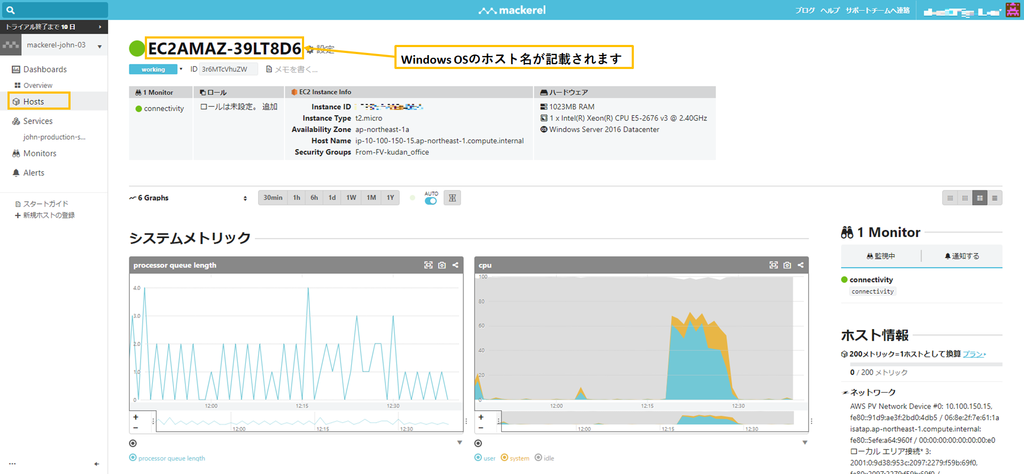Fullscreen the cpu graph
The height and width of the screenshot is (474, 1024).
click(x=774, y=265)
